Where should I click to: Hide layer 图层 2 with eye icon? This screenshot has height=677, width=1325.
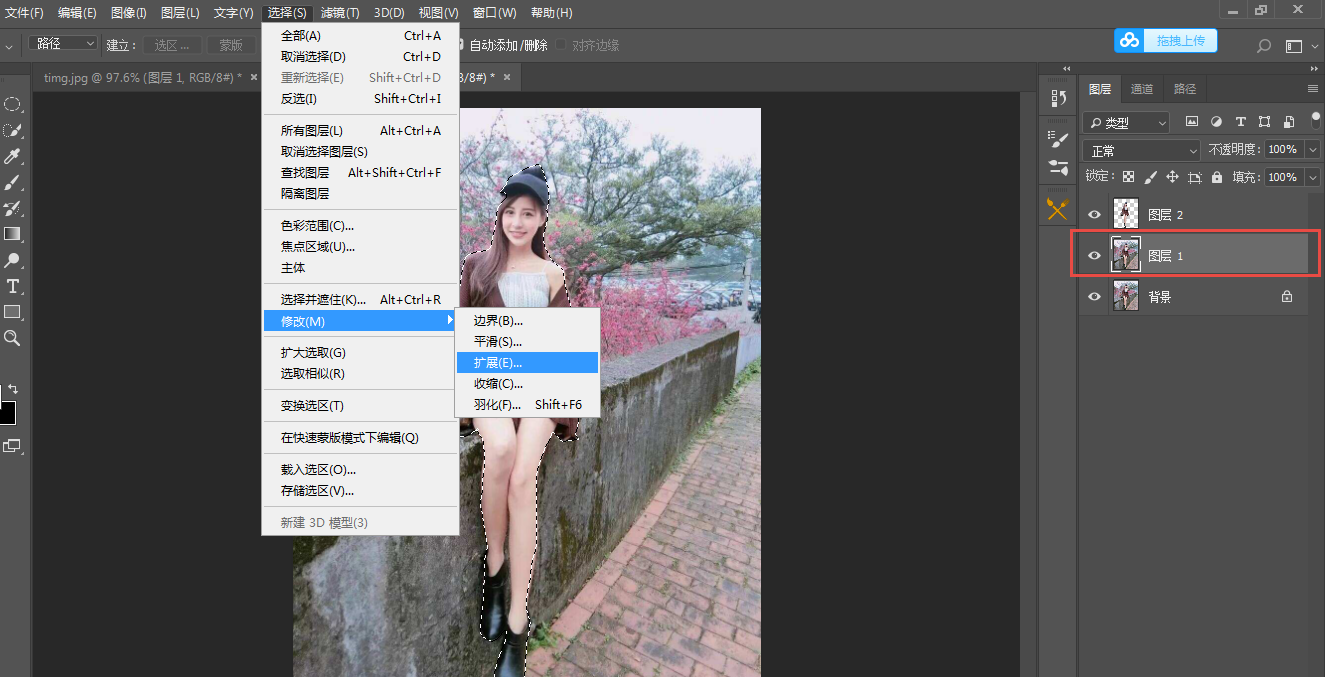coord(1094,214)
